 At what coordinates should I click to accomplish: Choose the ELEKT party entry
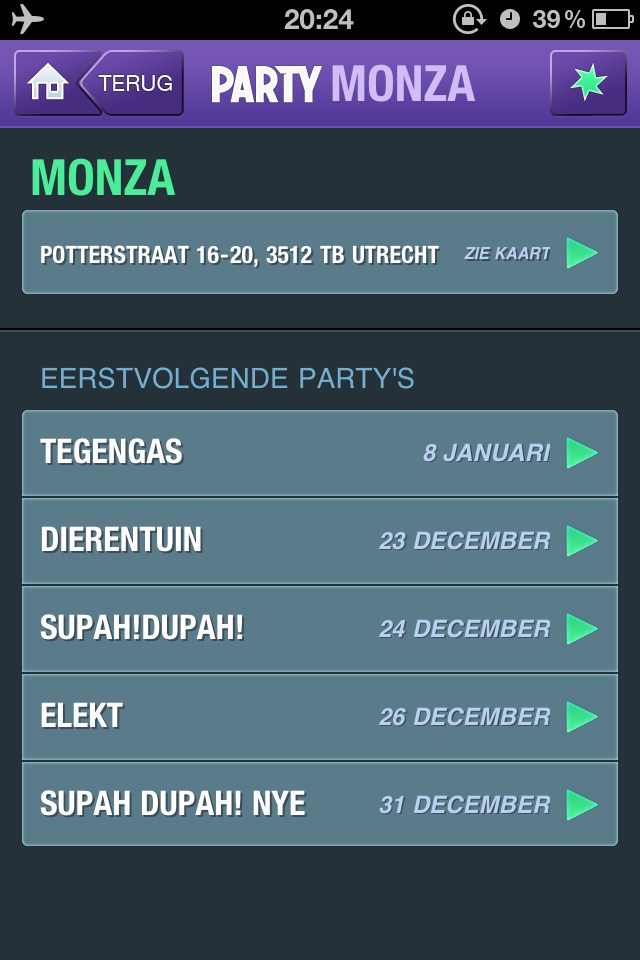point(82,717)
